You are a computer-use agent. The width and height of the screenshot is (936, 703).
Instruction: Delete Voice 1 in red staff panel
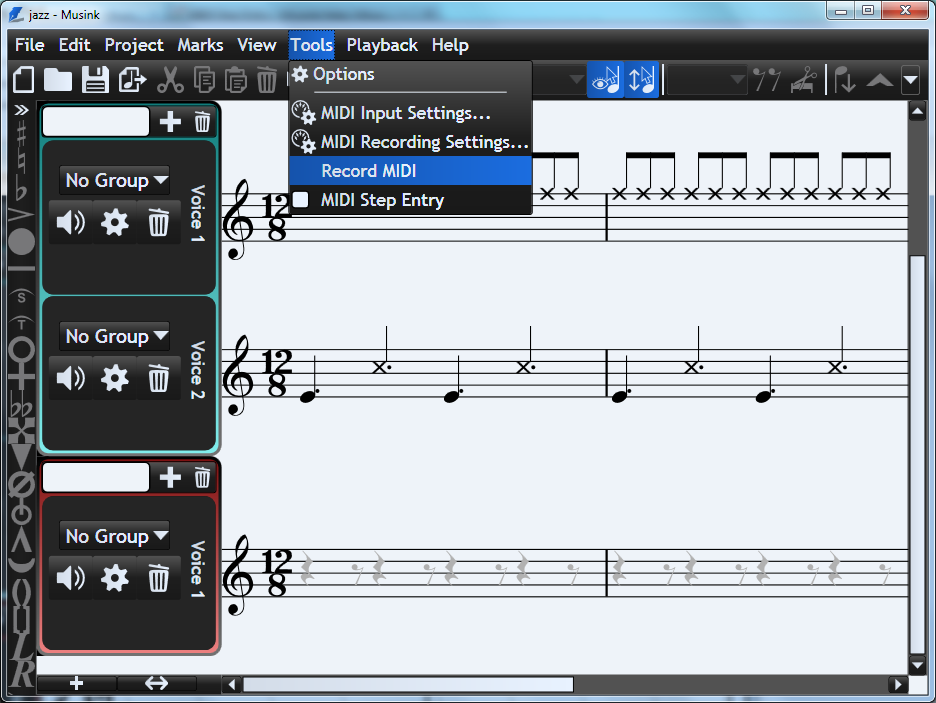point(158,578)
